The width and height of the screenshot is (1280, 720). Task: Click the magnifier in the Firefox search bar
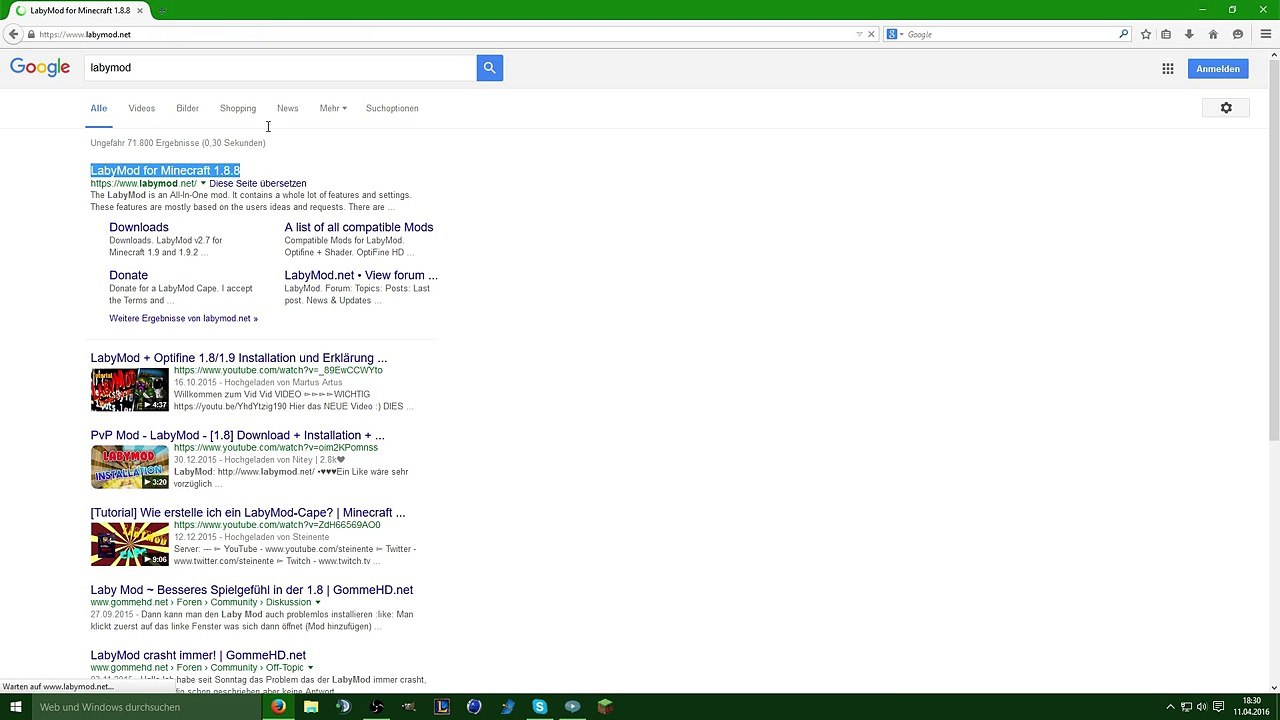click(x=1124, y=34)
